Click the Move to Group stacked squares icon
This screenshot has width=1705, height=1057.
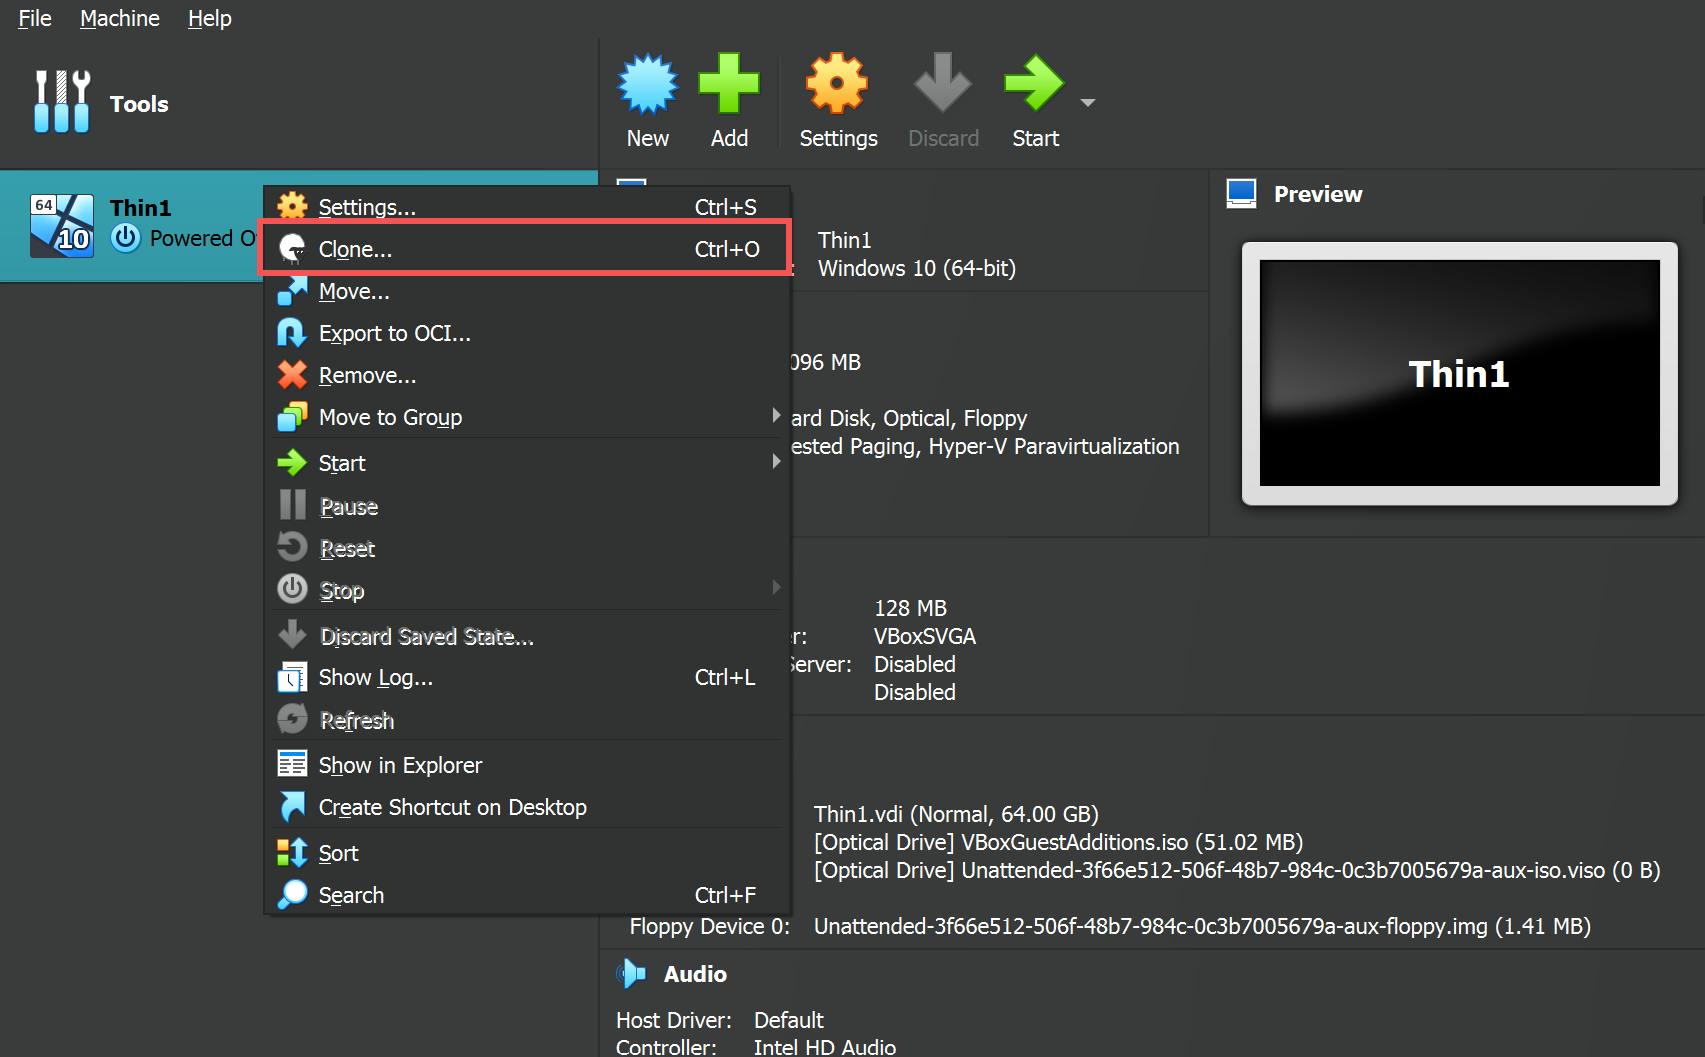click(292, 417)
